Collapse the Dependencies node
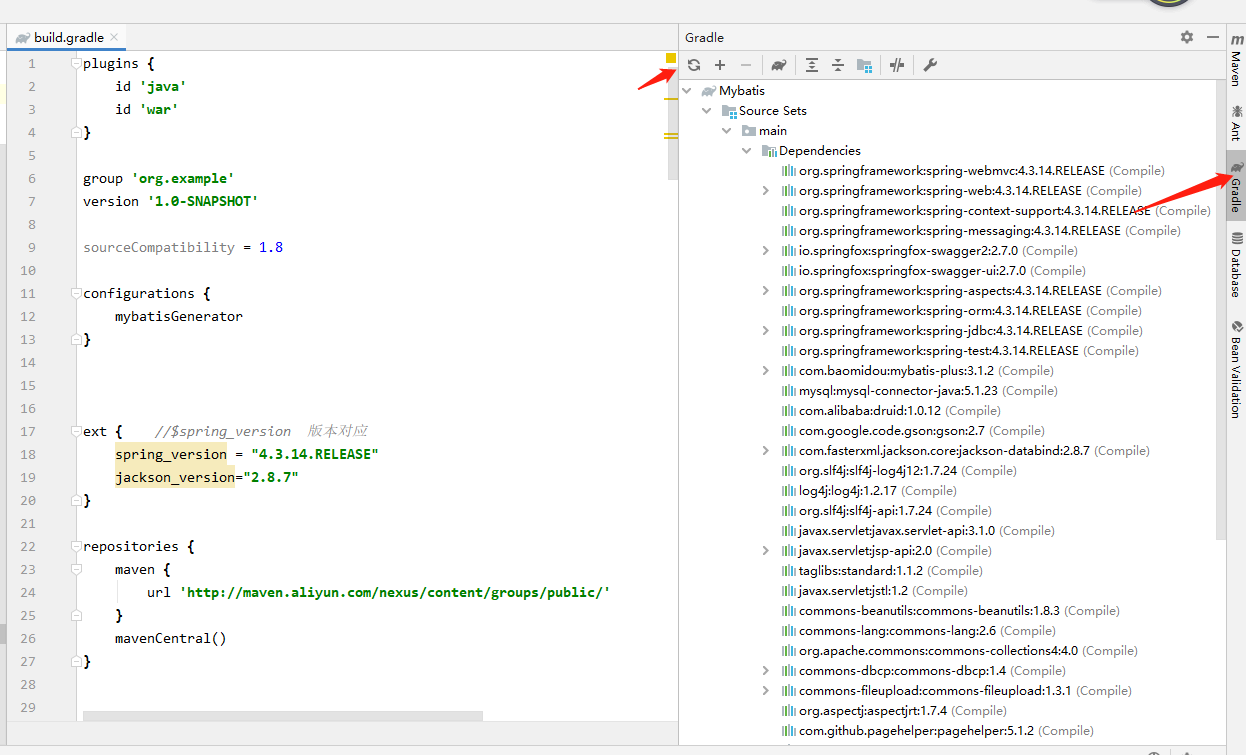Image resolution: width=1246 pixels, height=755 pixels. [747, 151]
